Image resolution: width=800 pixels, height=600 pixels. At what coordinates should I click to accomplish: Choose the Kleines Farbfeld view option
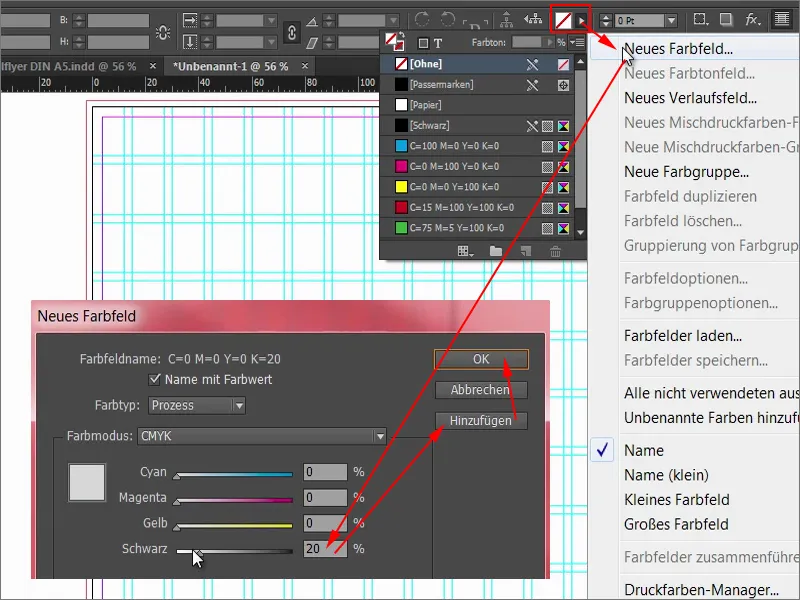click(x=677, y=499)
